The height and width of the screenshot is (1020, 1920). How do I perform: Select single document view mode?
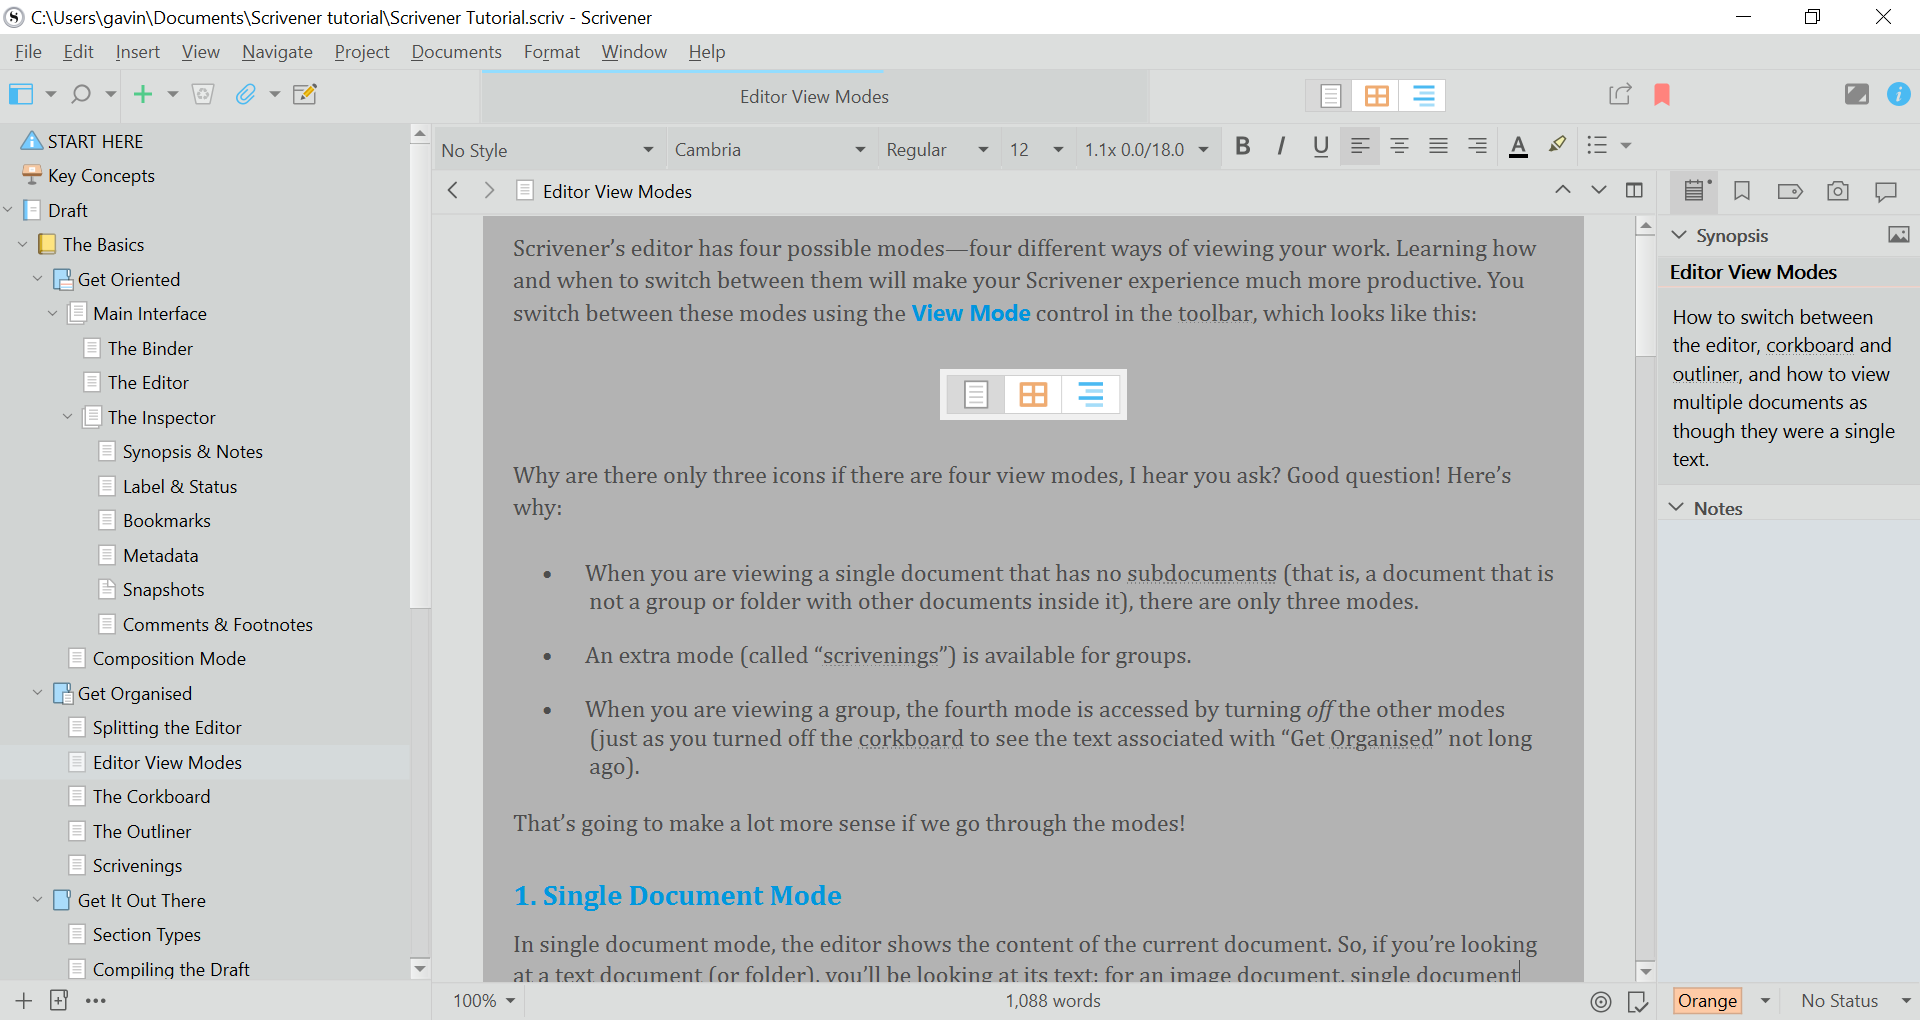(x=1330, y=95)
